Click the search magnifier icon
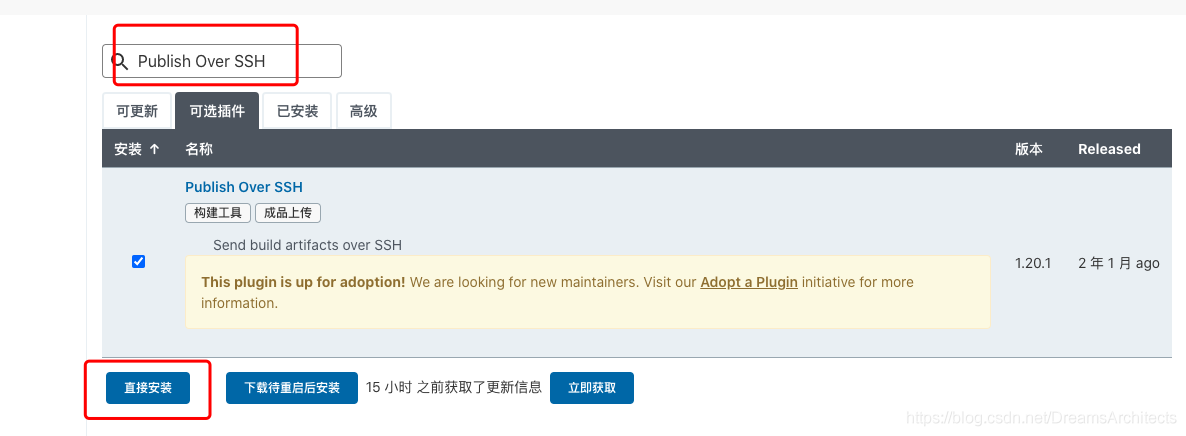Image resolution: width=1186 pixels, height=436 pixels. pyautogui.click(x=120, y=61)
